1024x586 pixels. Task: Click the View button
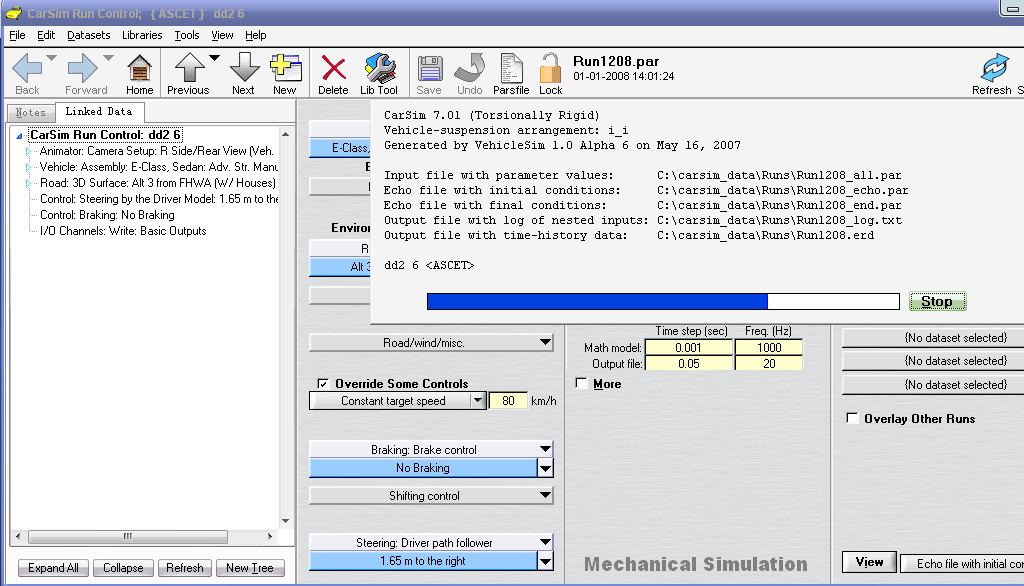coord(869,562)
